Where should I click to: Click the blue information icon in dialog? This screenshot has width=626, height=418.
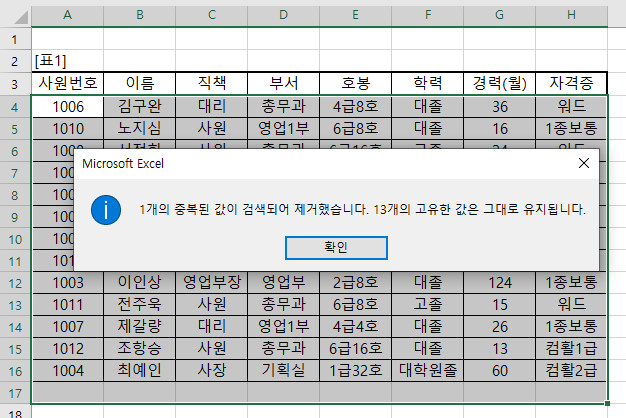pyautogui.click(x=106, y=210)
